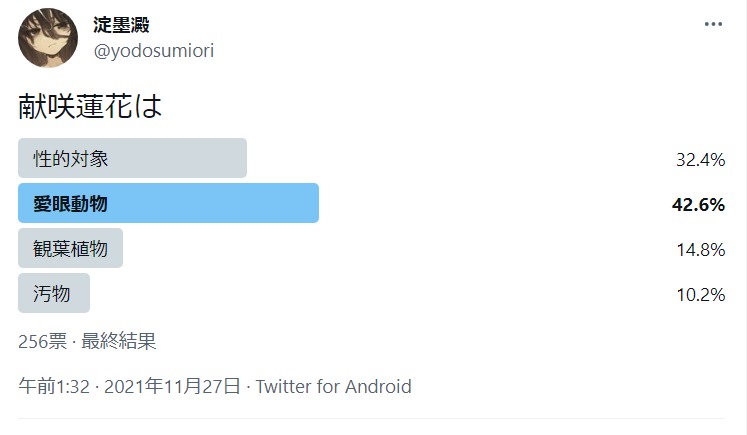The image size is (747, 435).
Task: Click the bold 愛眼動物 label text
Action: tap(70, 204)
